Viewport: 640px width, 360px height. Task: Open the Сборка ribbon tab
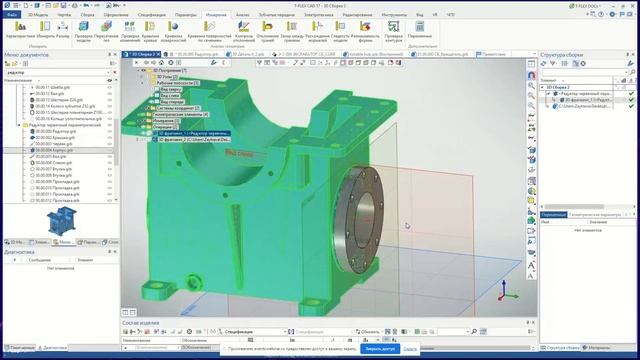[87, 15]
